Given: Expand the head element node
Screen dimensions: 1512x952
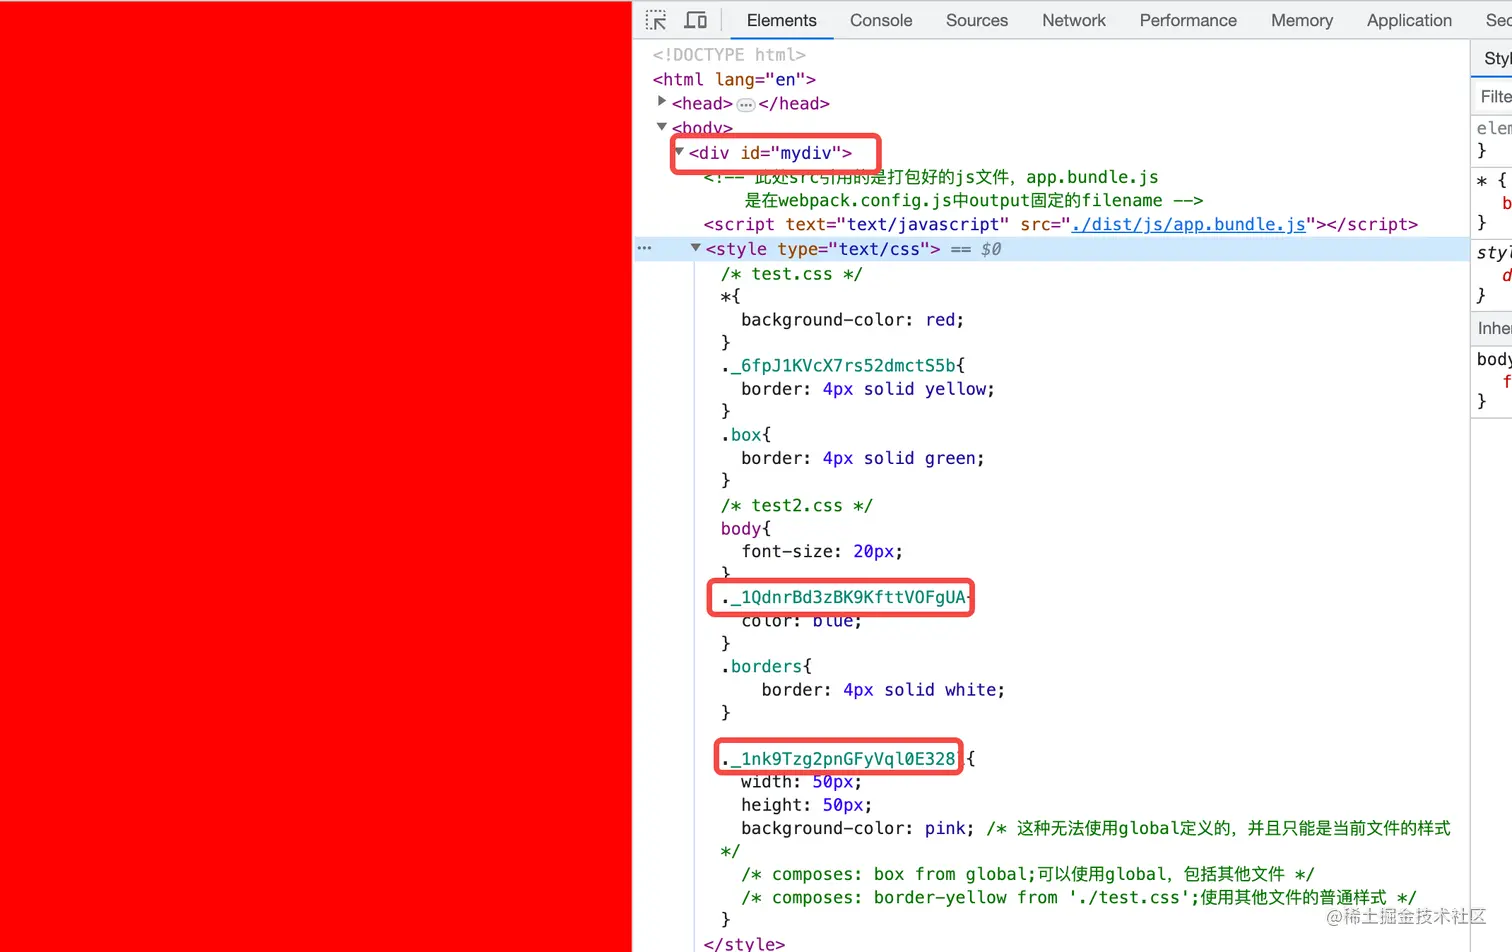Looking at the screenshot, I should click(x=662, y=102).
